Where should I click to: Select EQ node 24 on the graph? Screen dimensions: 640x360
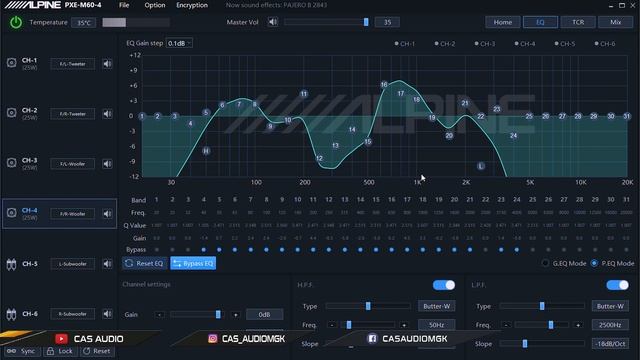tap(513, 136)
